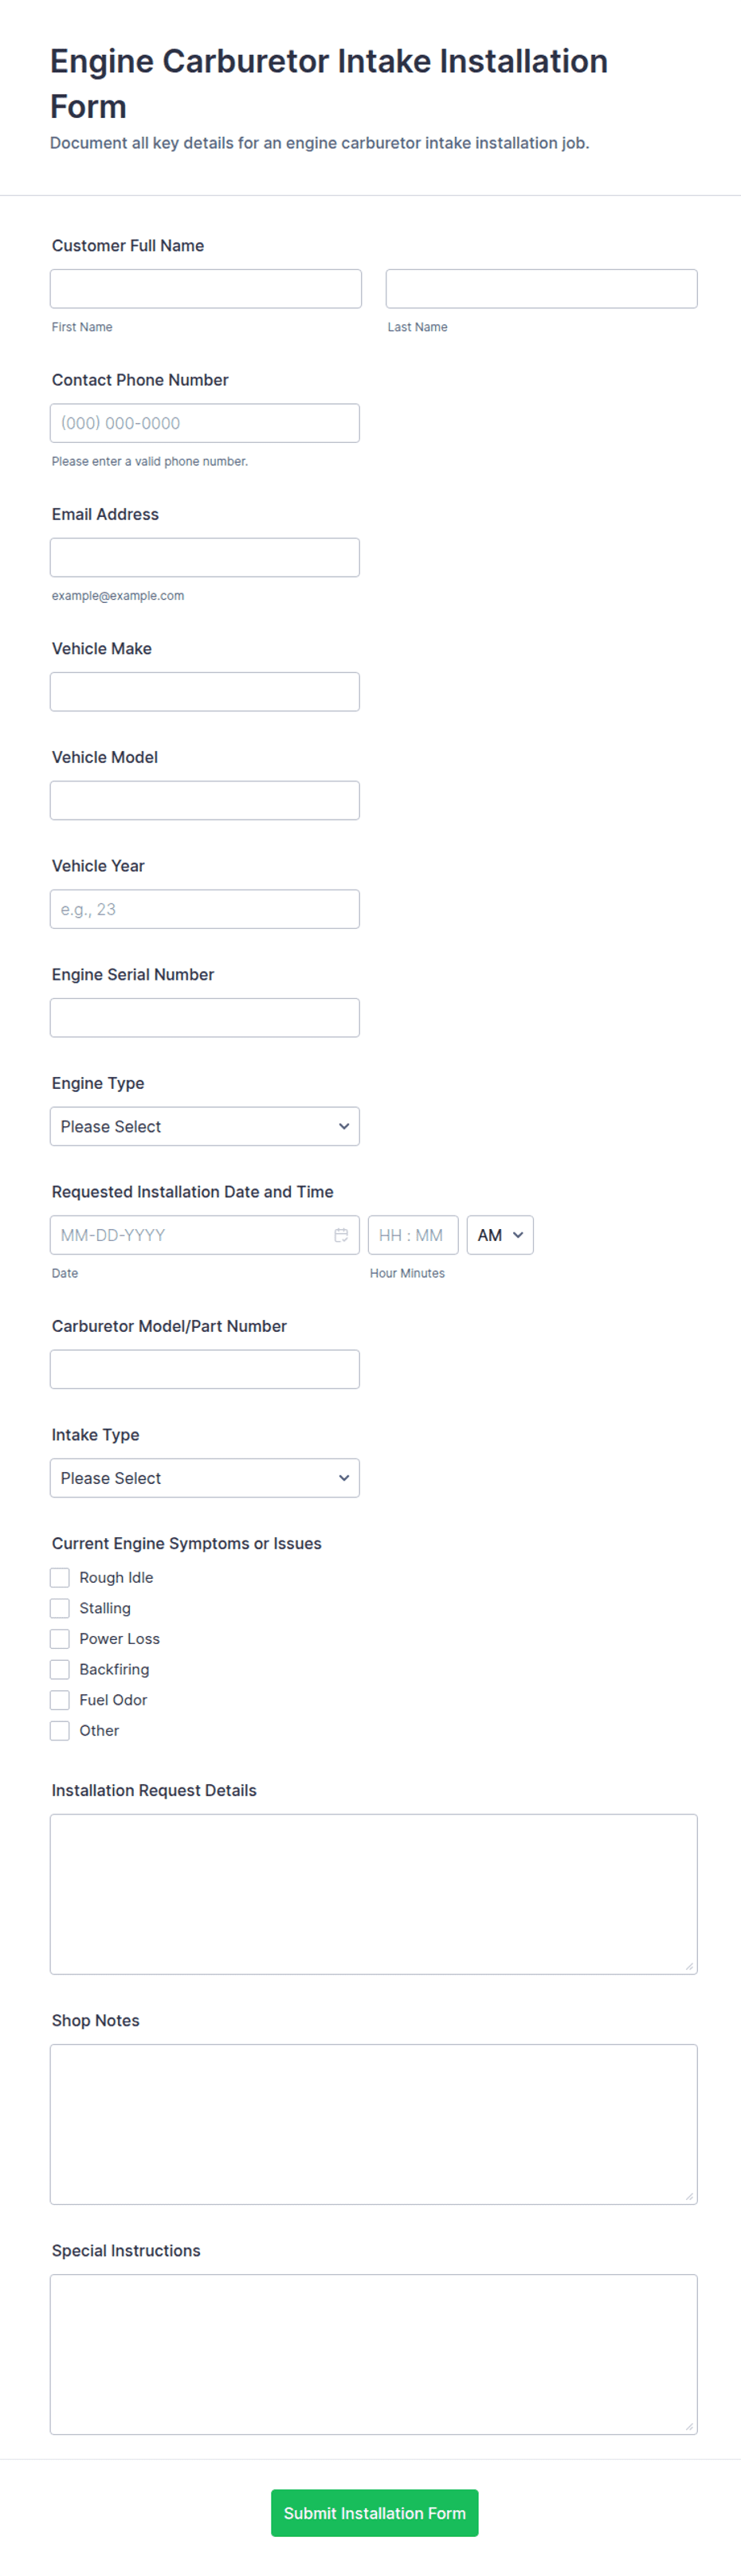Image resolution: width=741 pixels, height=2576 pixels.
Task: Click the Email Address input field
Action: click(205, 557)
